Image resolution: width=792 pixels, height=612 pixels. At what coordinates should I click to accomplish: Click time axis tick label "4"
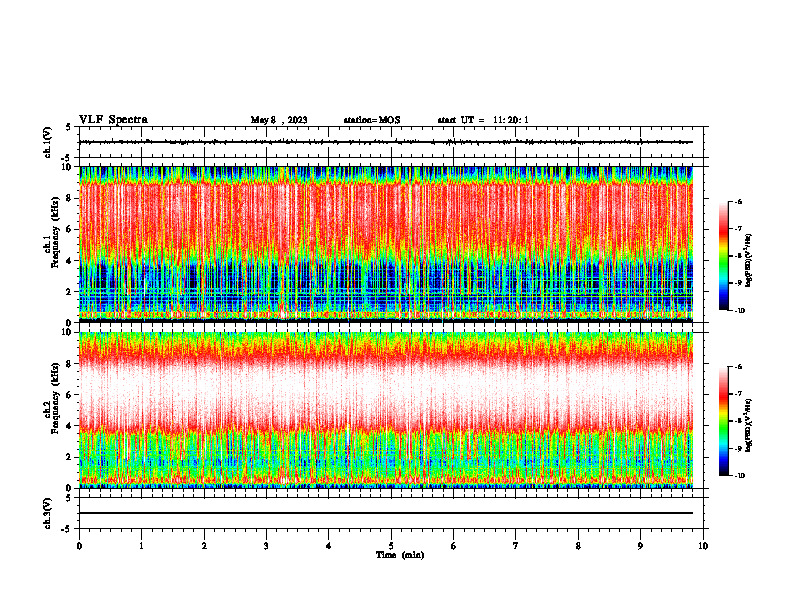click(x=329, y=546)
